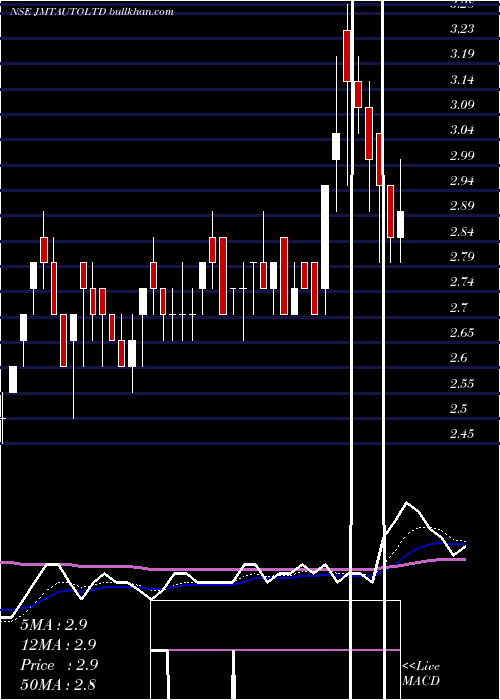Viewport: 500px width, 700px height.
Task: Click the 2.55 price axis label
Action: tap(462, 384)
